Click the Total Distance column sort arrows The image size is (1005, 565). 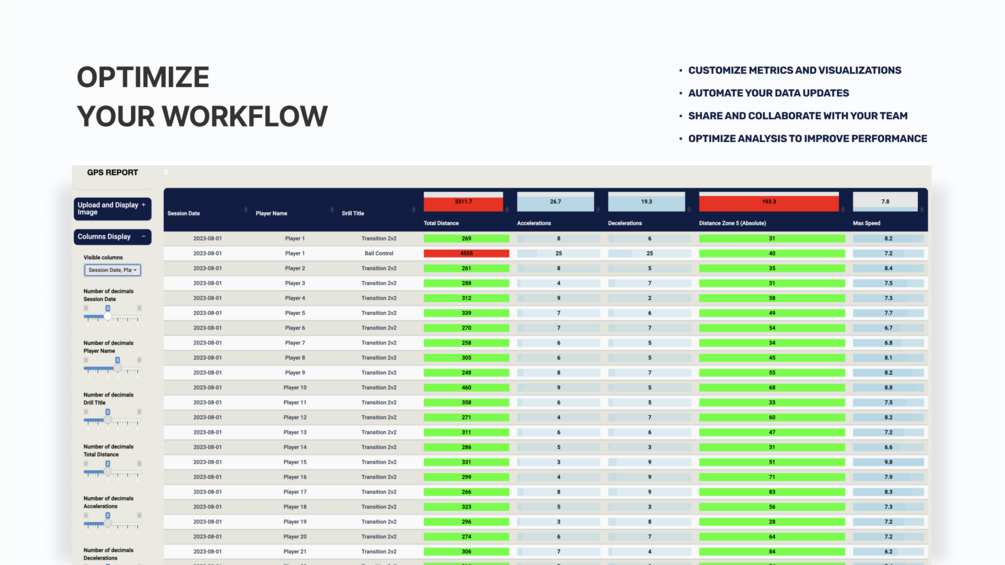click(507, 209)
